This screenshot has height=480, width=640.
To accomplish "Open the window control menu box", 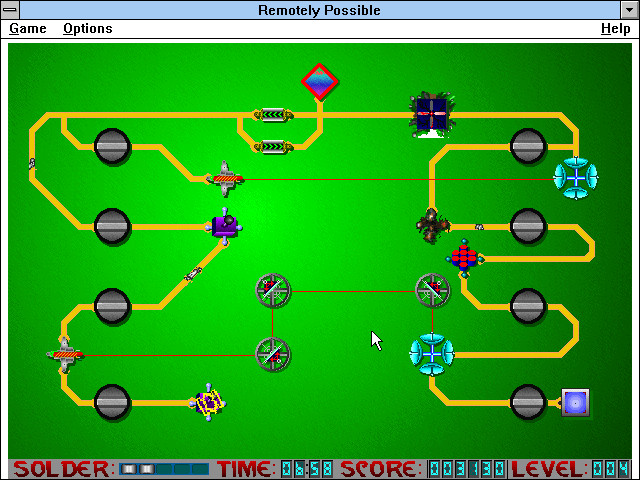I will pos(10,10).
